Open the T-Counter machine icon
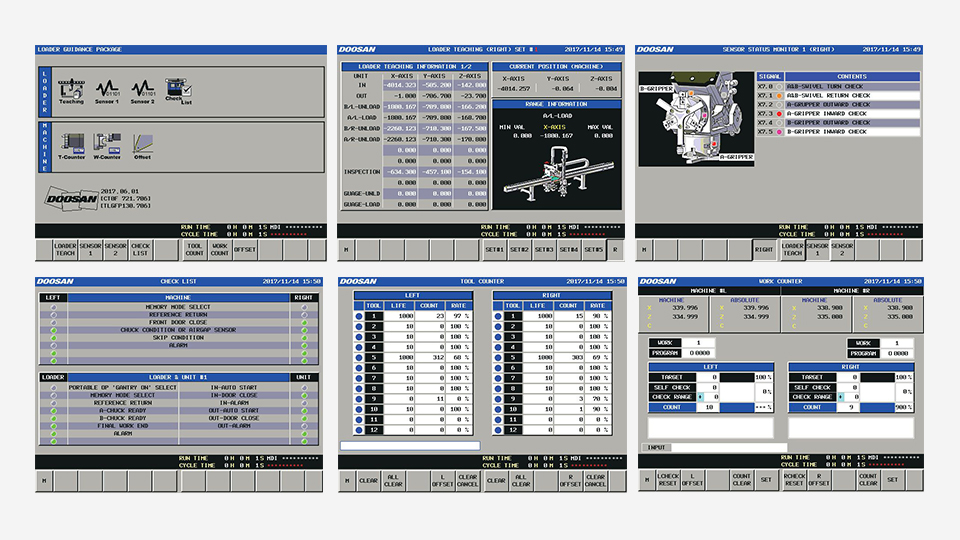Viewport: 960px width, 540px height. [71, 145]
